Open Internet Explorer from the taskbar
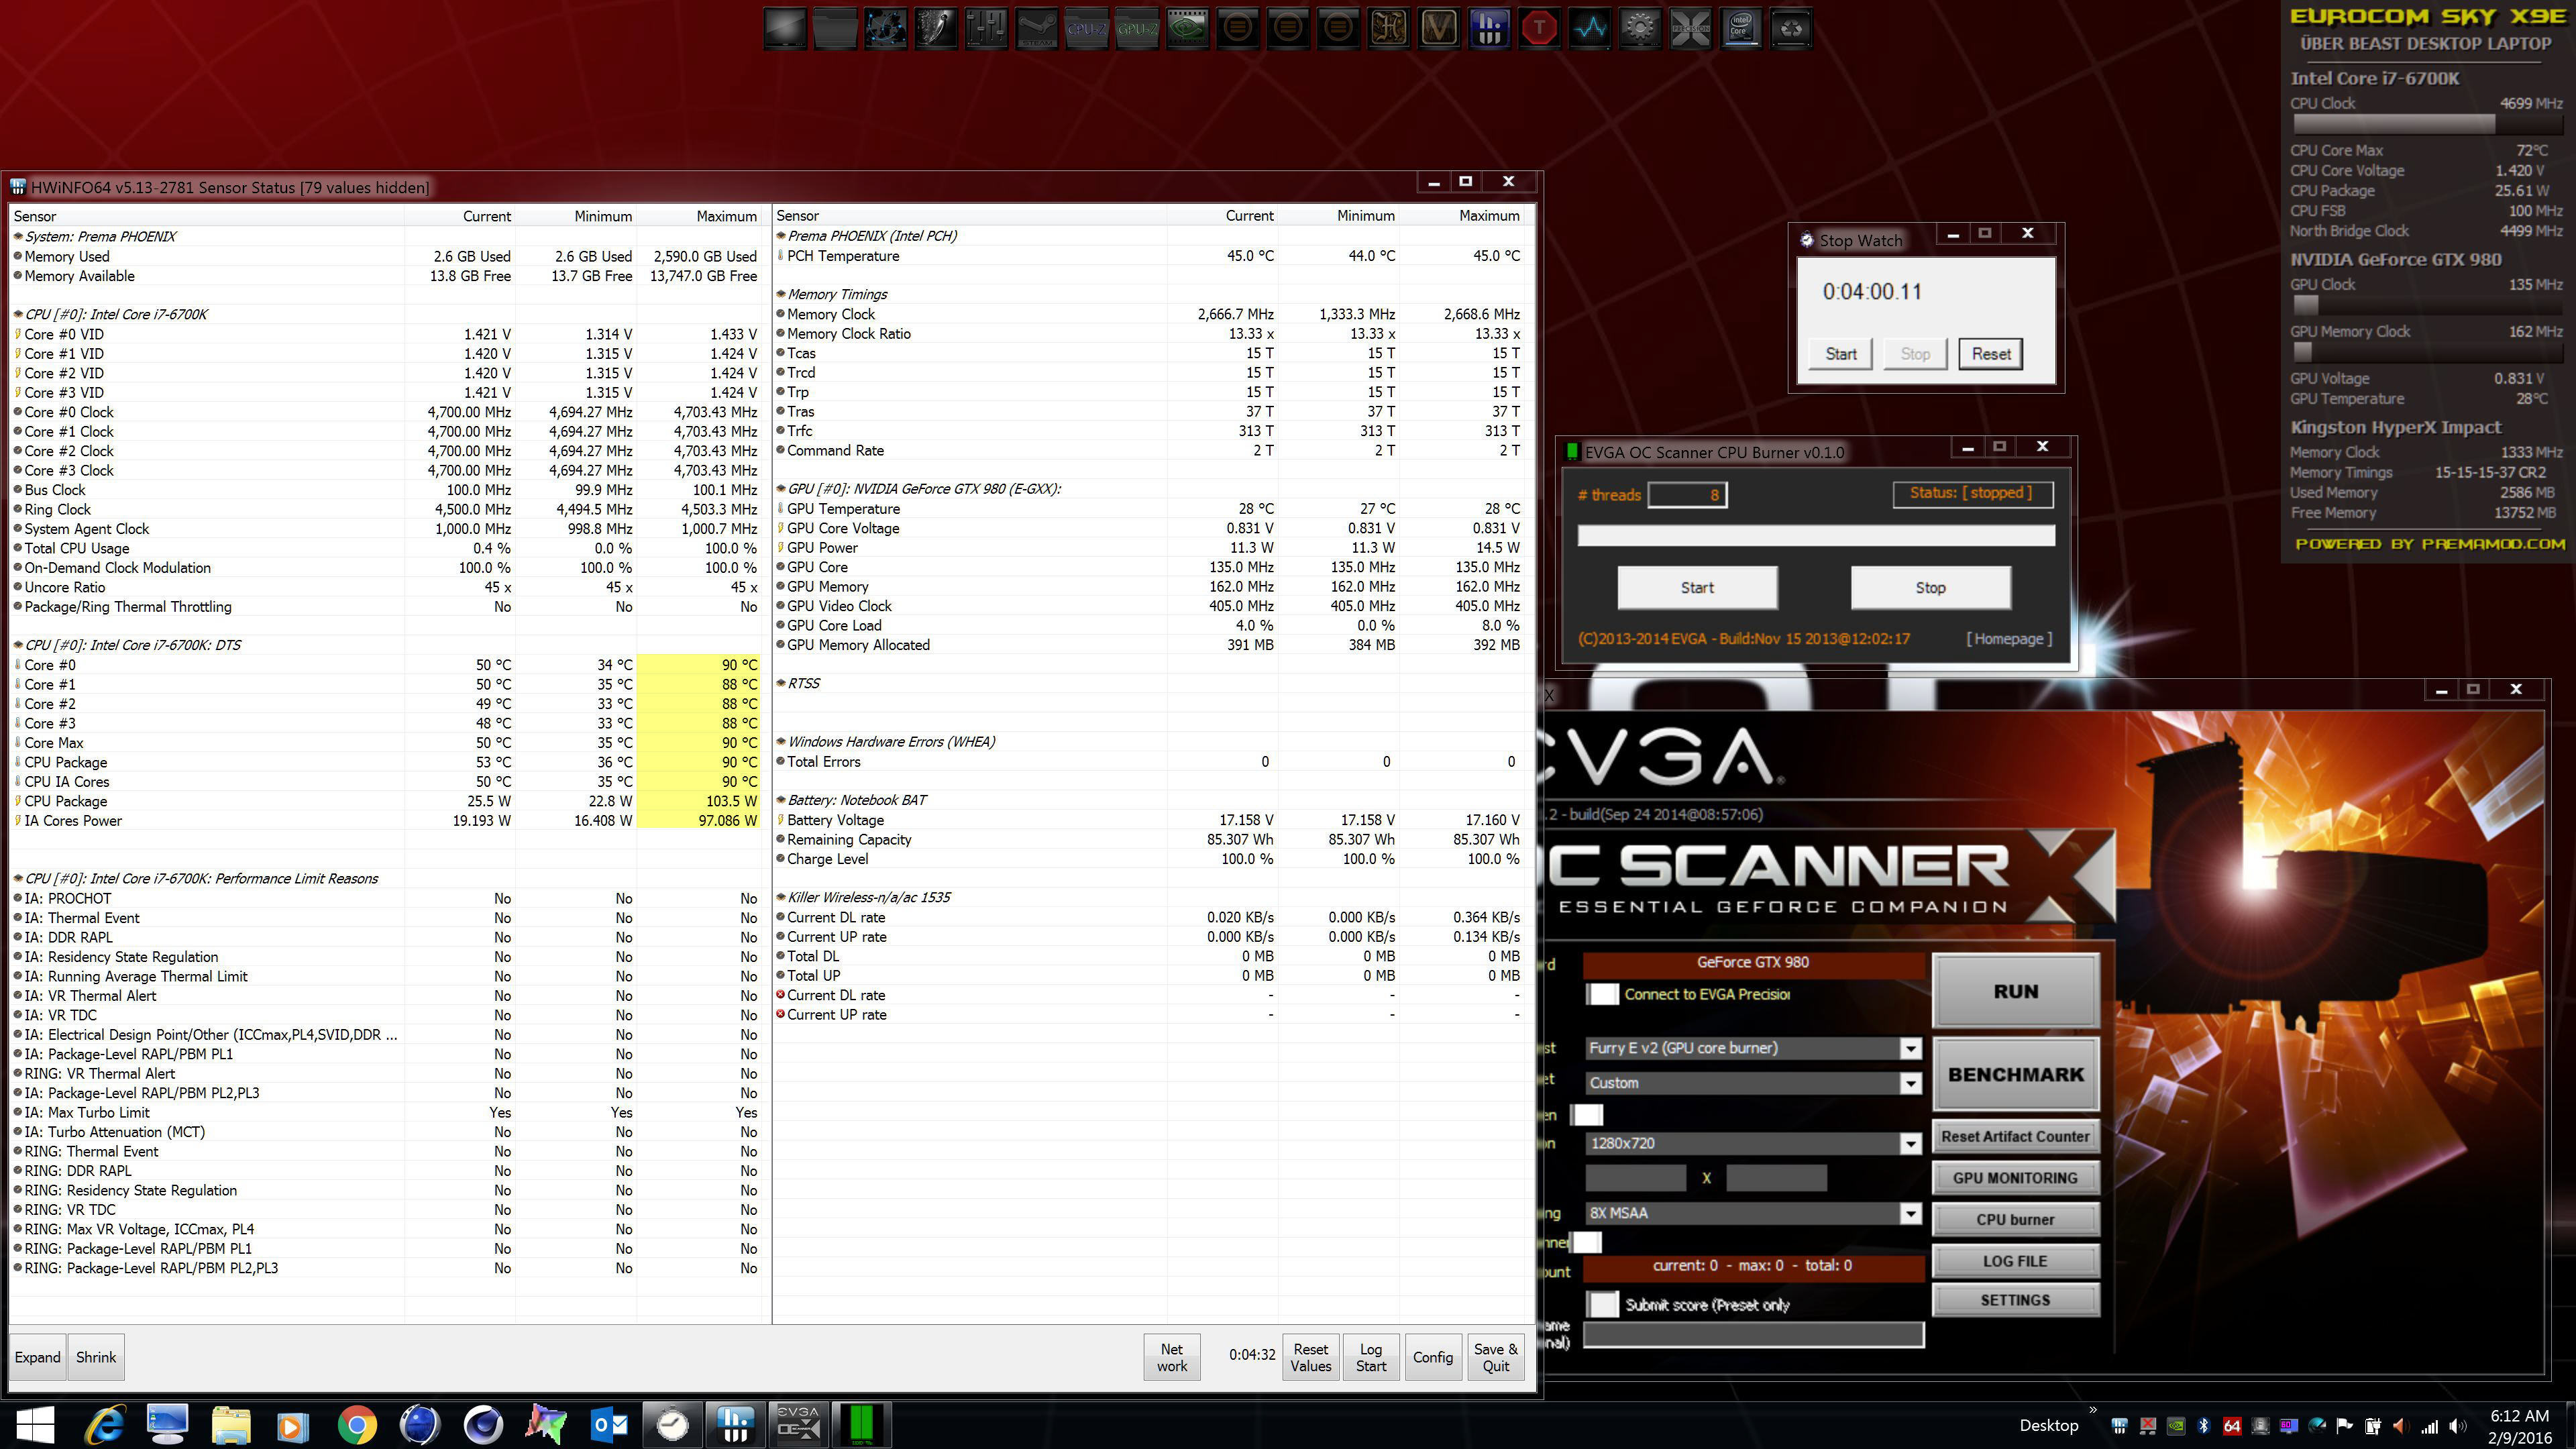 point(105,1425)
